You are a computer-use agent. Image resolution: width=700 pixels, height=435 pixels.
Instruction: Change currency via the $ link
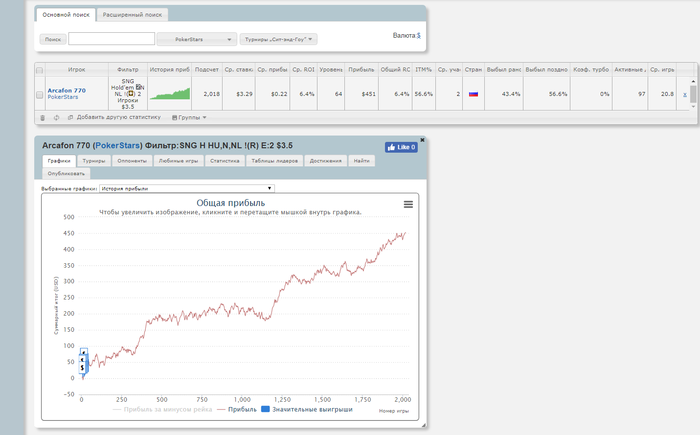pyautogui.click(x=419, y=35)
